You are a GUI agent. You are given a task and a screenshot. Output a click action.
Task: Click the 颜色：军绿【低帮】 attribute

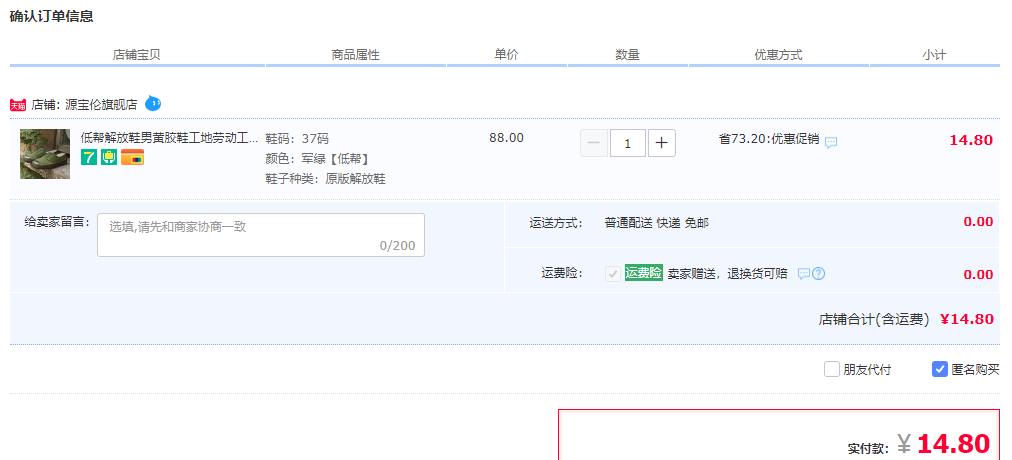pos(317,159)
